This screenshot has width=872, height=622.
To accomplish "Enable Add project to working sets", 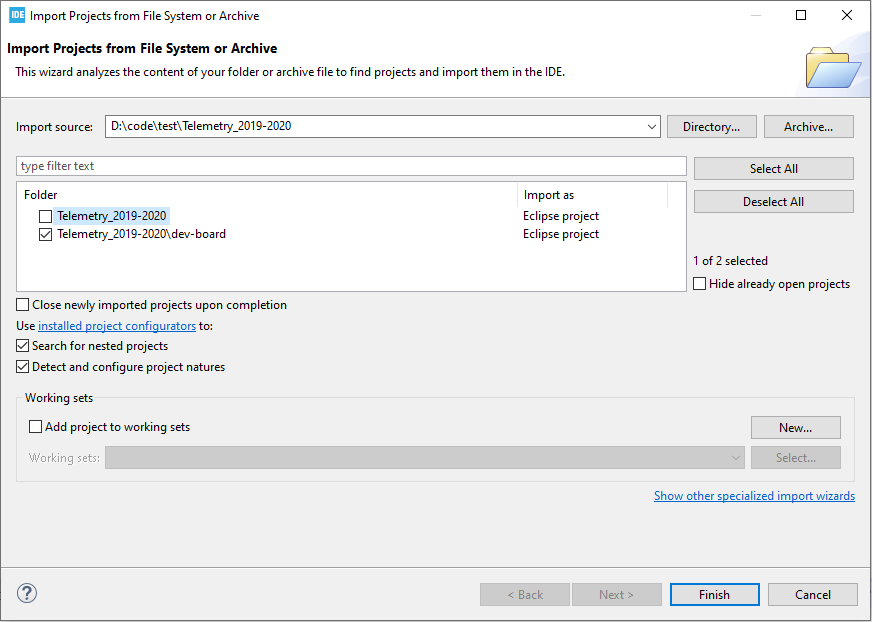I will [x=36, y=427].
